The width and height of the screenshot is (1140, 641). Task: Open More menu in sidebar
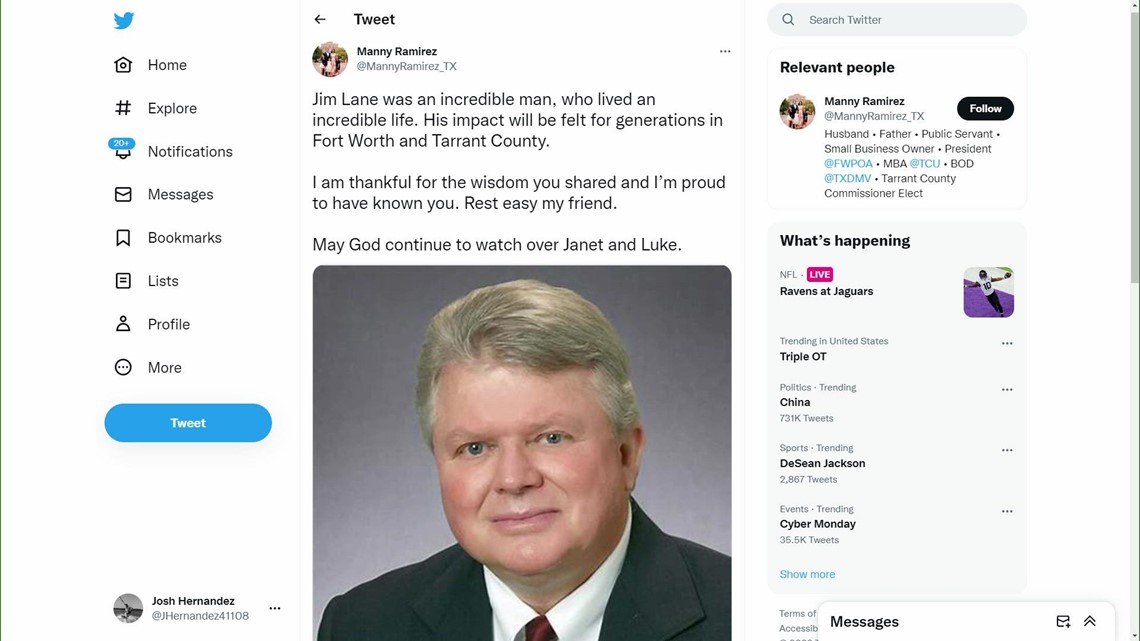click(164, 368)
